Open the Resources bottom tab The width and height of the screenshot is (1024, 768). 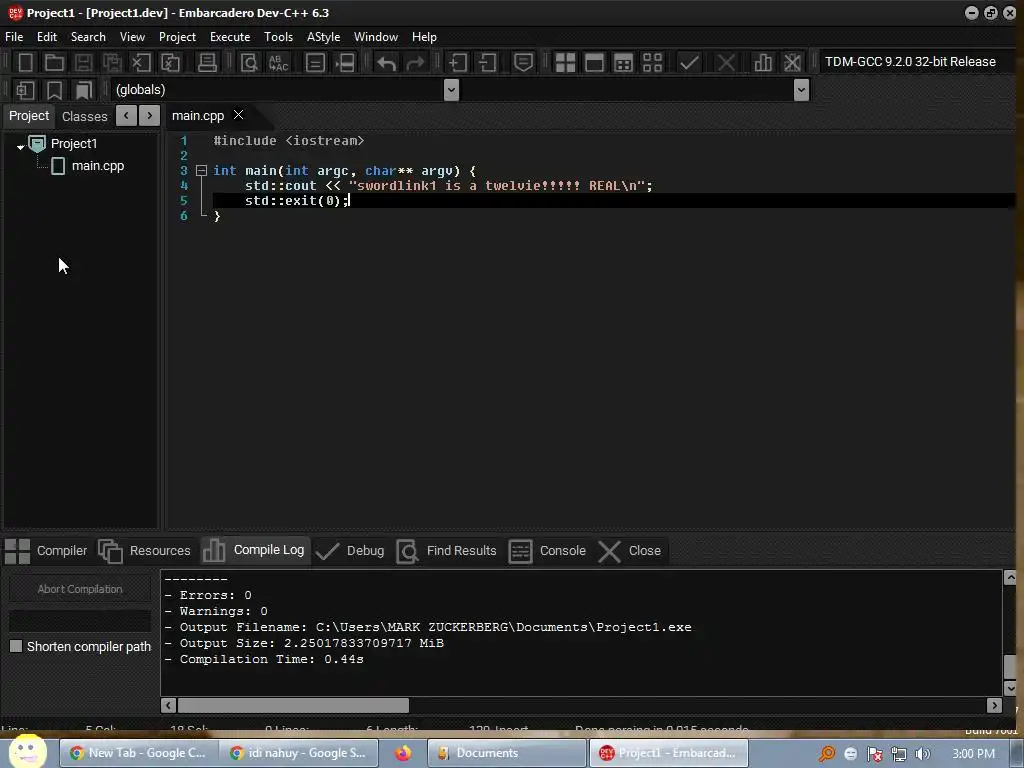tap(144, 551)
